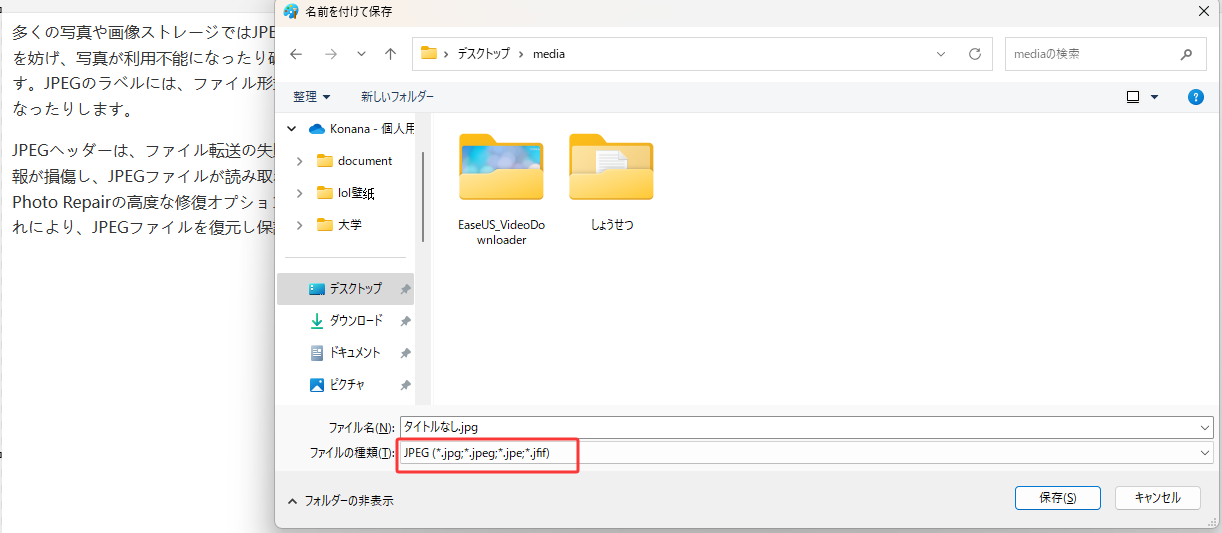The image size is (1222, 533).
Task: Click the pin icon beside ダウンロード
Action: pos(405,321)
